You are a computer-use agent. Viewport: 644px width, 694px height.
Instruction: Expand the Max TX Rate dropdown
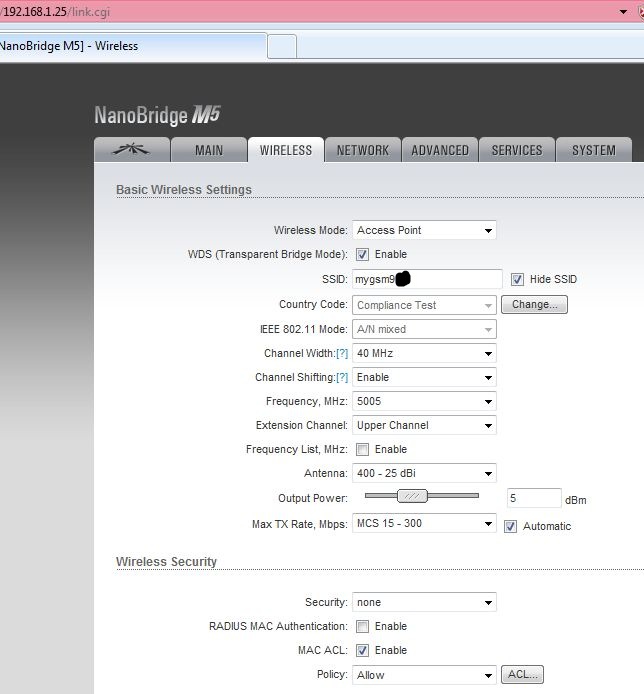point(424,523)
